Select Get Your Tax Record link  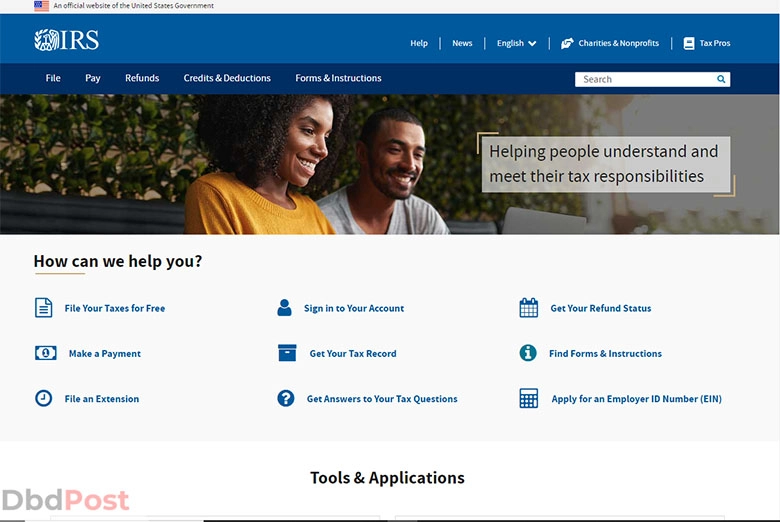pyautogui.click(x=353, y=353)
